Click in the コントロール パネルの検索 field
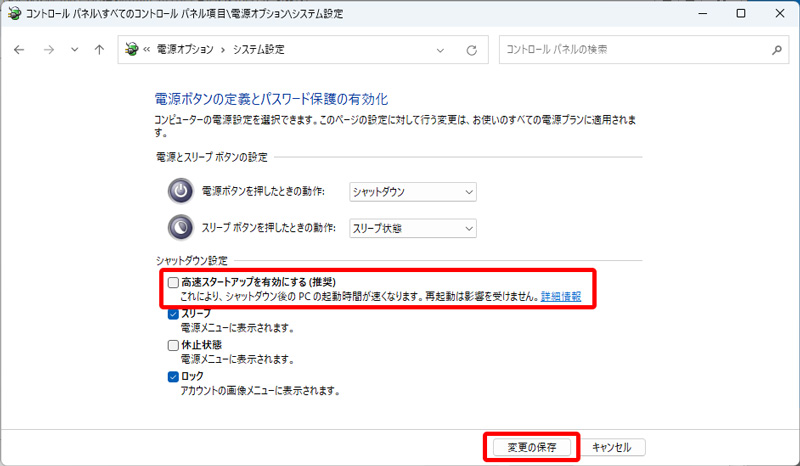The image size is (800, 466). coord(630,50)
